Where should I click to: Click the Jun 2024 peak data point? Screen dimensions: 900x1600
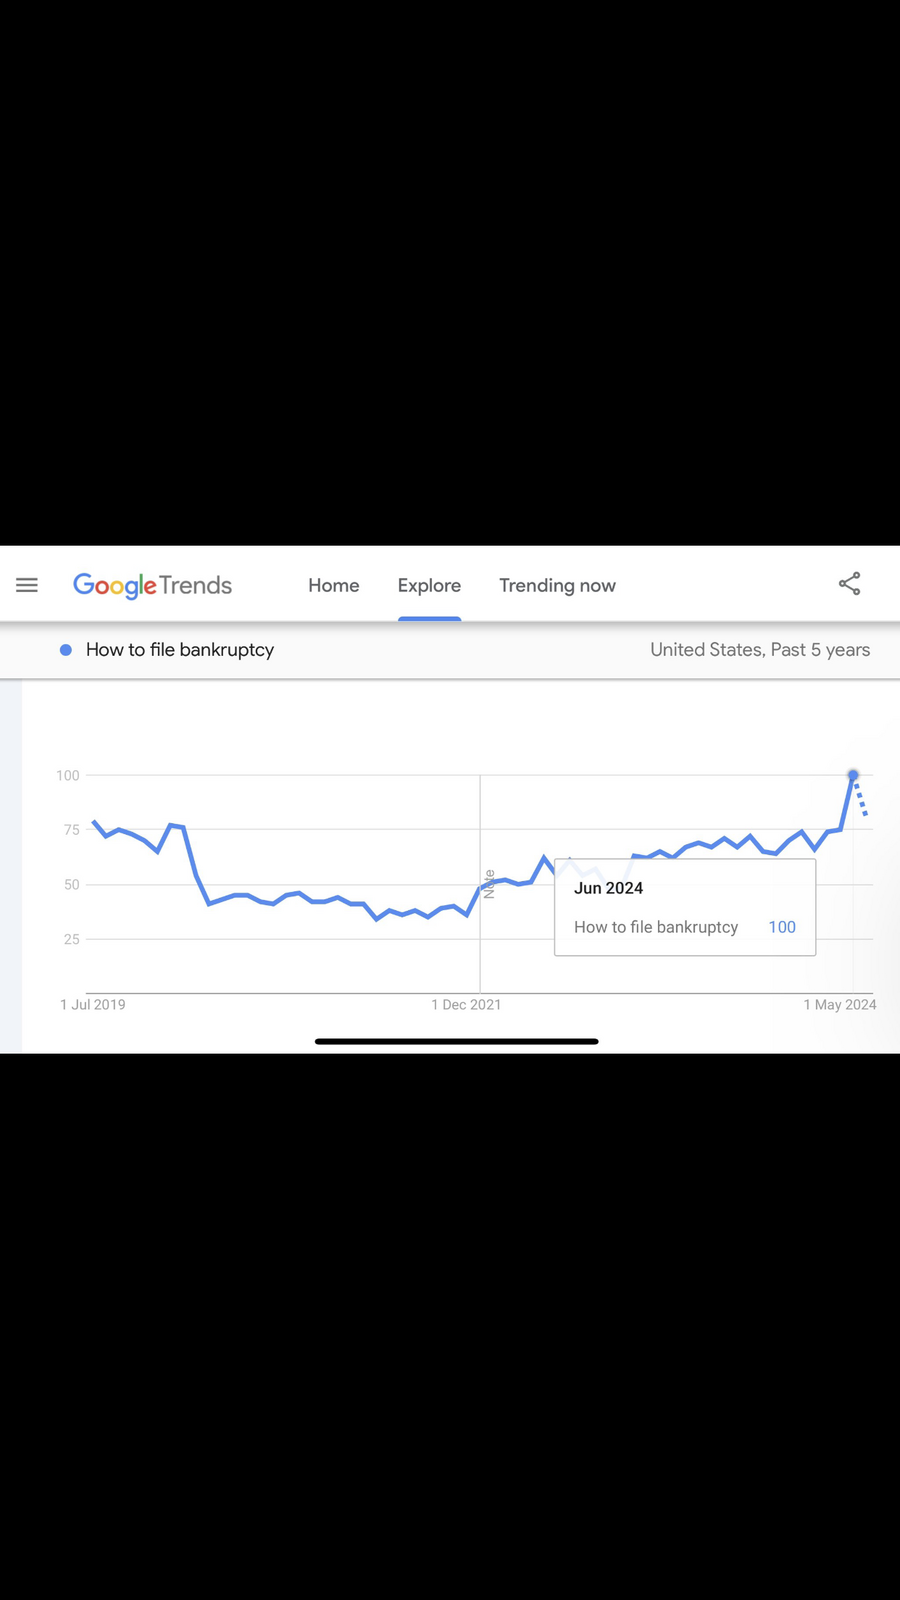(853, 775)
